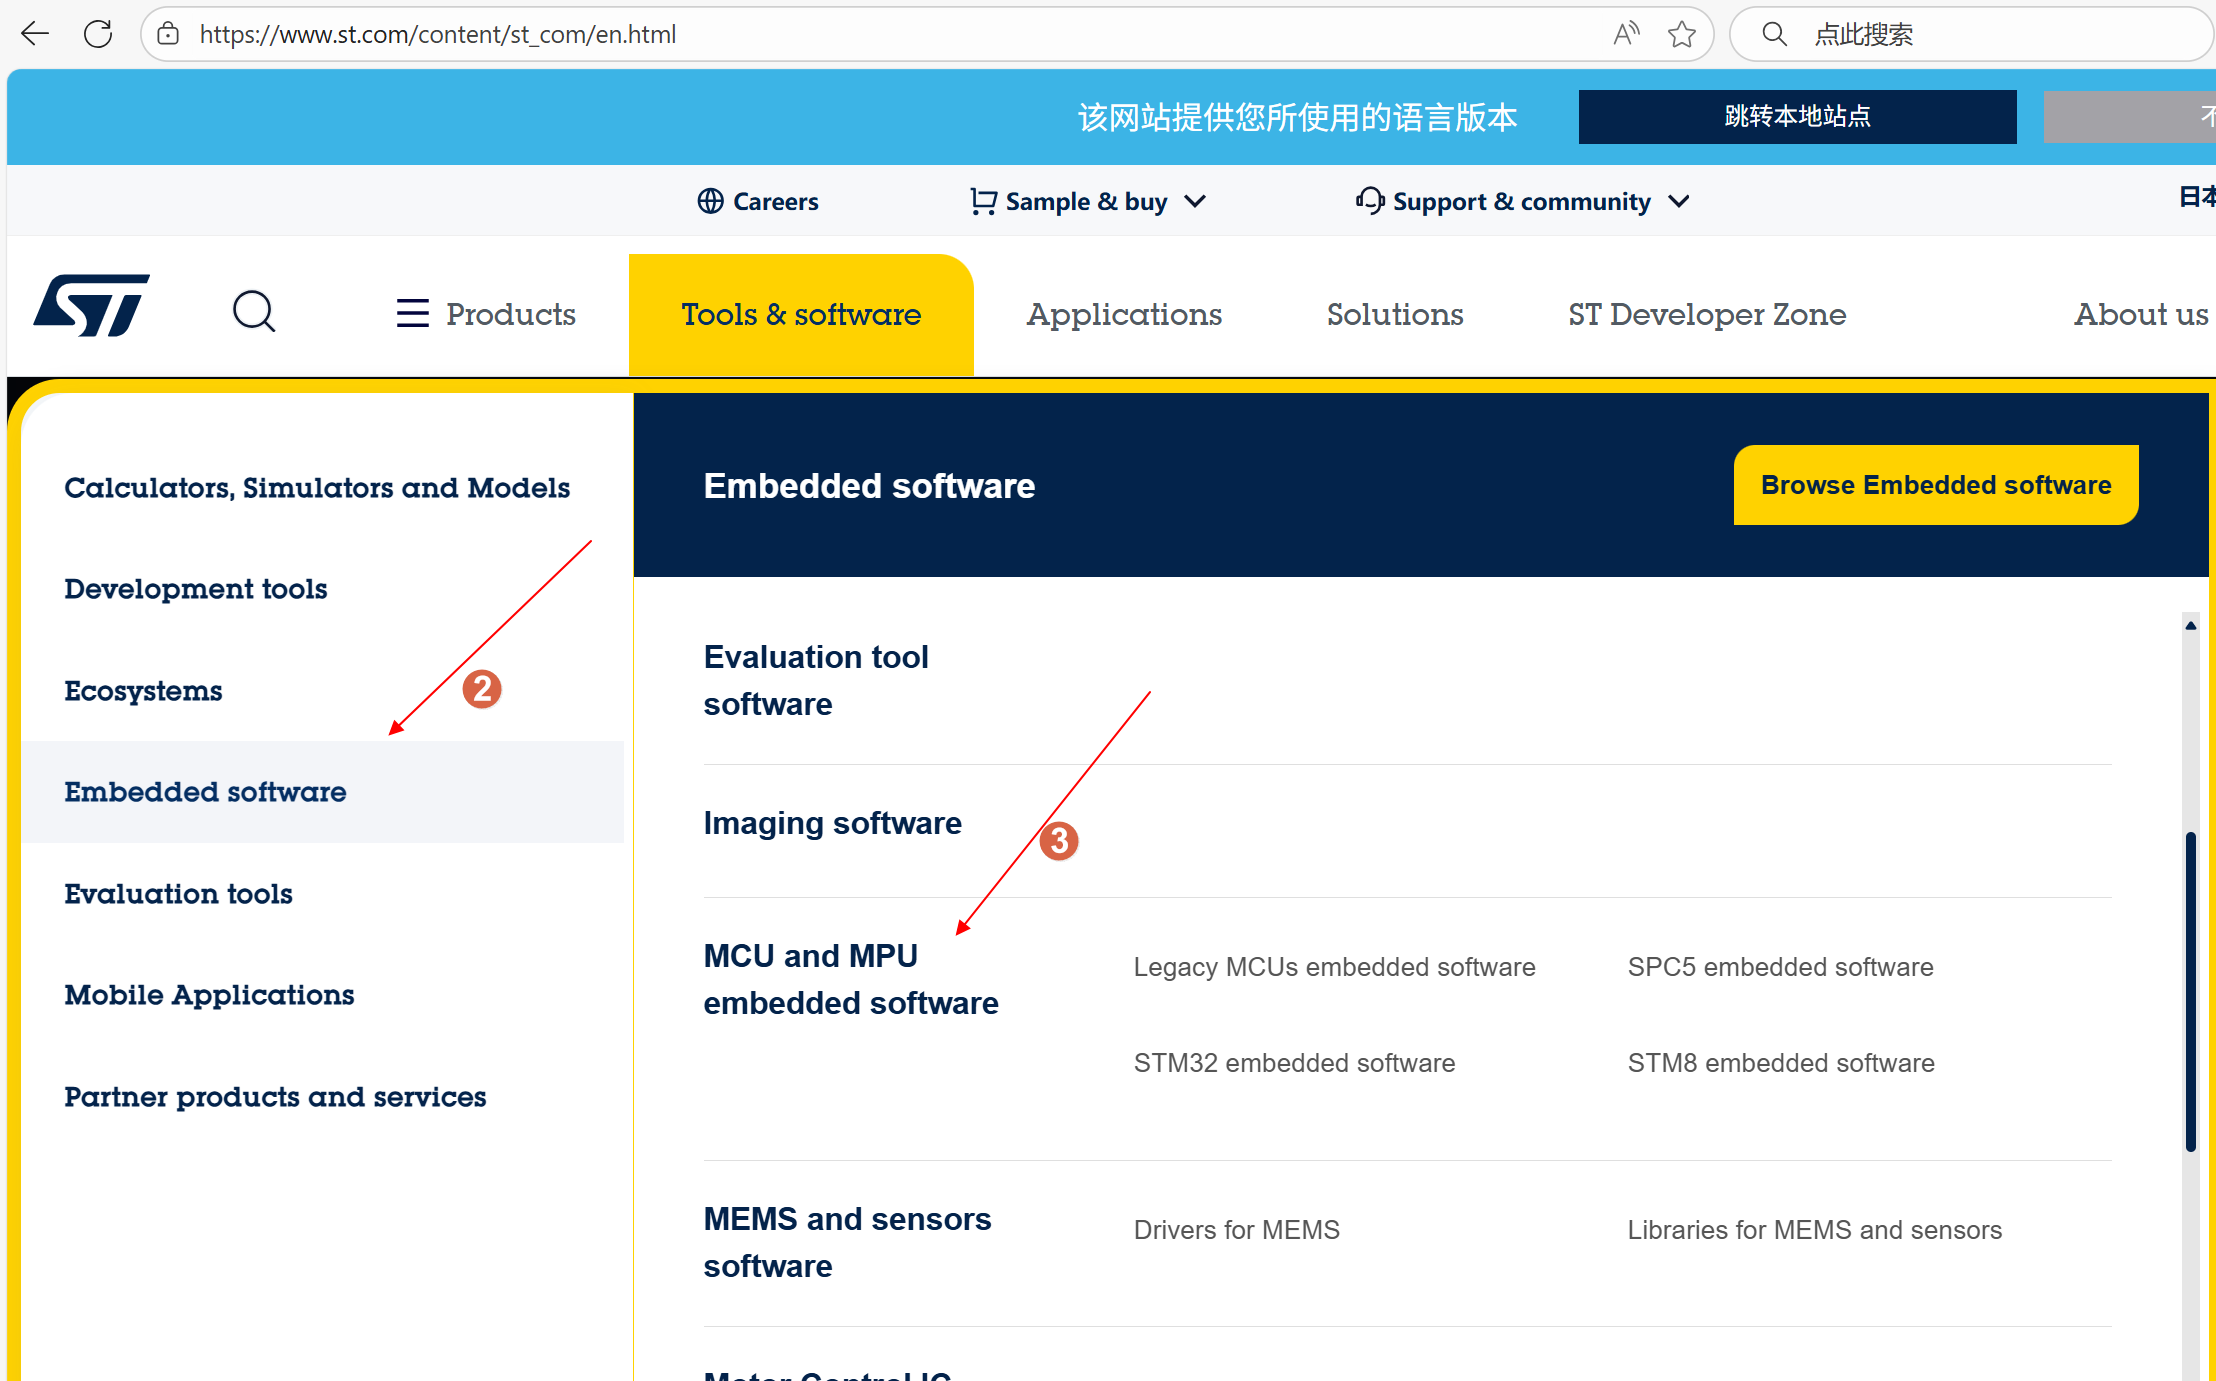Click the magnifier in browser search box

tap(1774, 34)
